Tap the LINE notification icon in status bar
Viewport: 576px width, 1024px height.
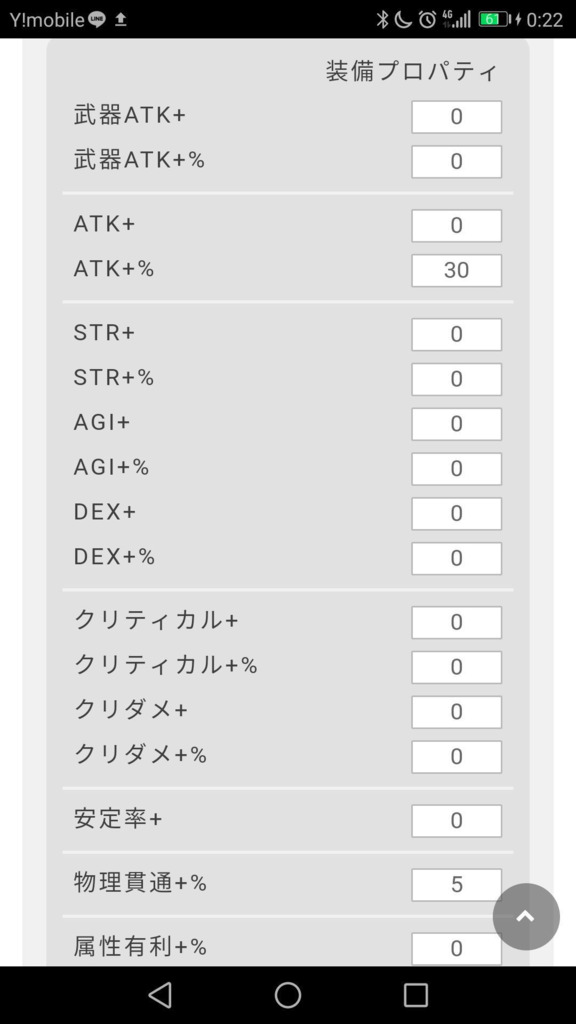point(97,20)
